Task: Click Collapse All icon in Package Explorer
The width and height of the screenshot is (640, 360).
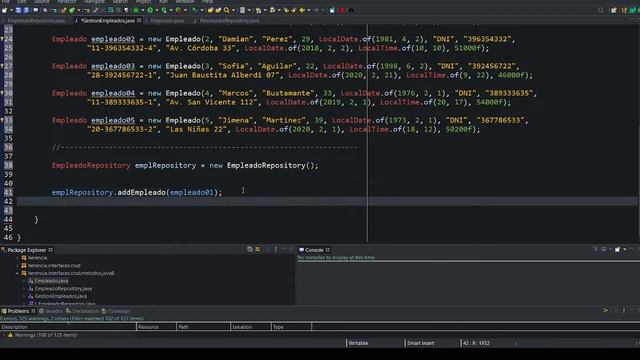Action: pos(250,249)
